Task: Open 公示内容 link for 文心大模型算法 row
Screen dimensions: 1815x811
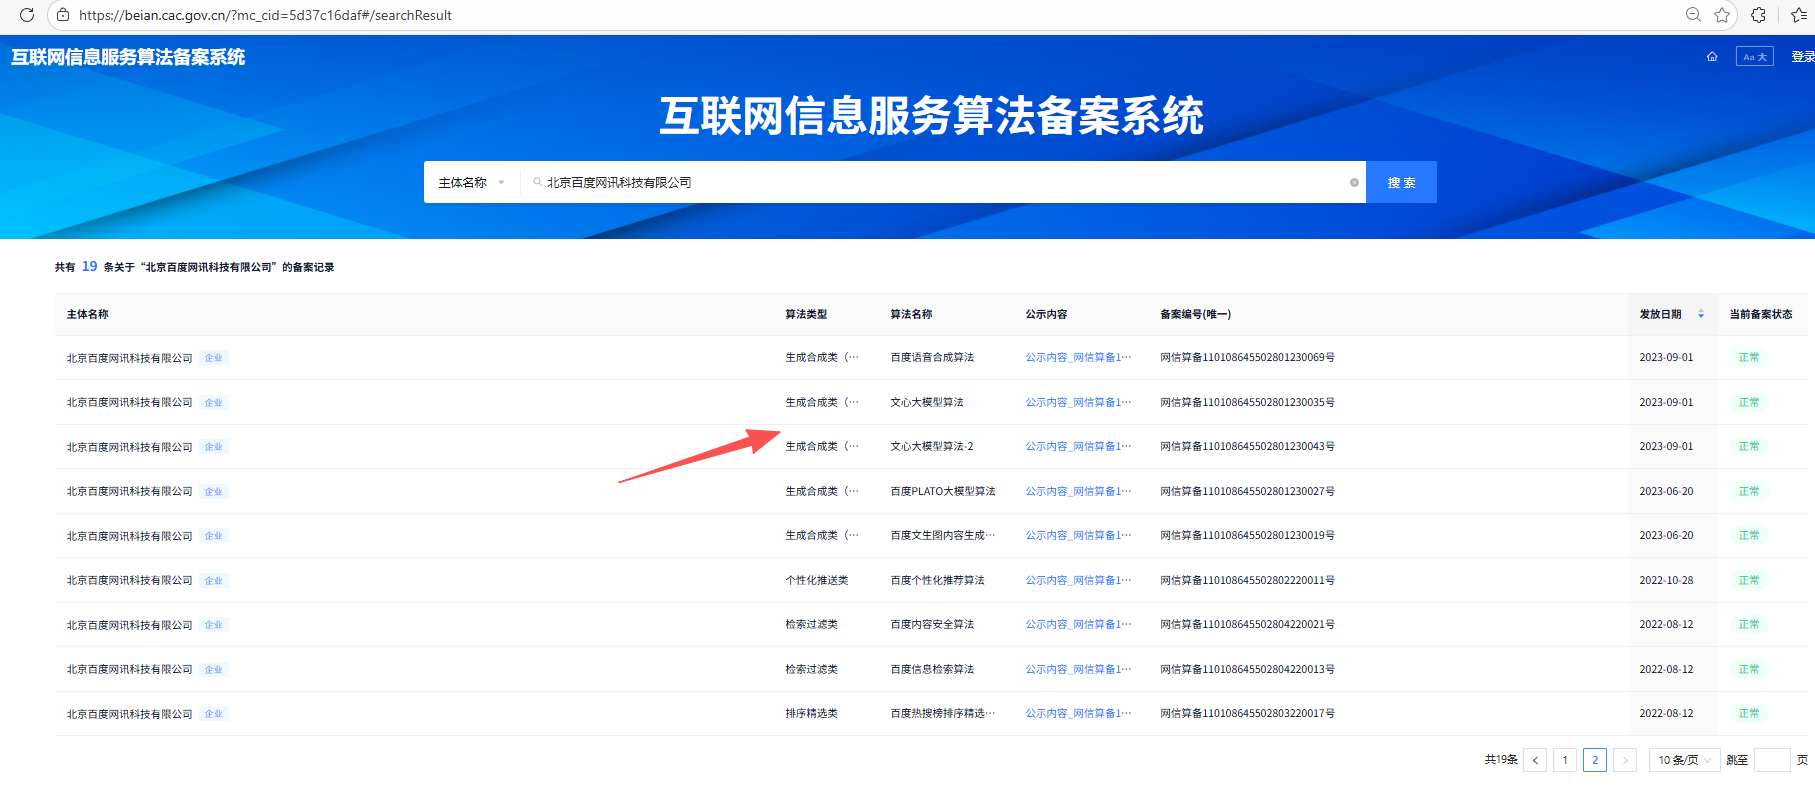Action: click(x=1078, y=403)
